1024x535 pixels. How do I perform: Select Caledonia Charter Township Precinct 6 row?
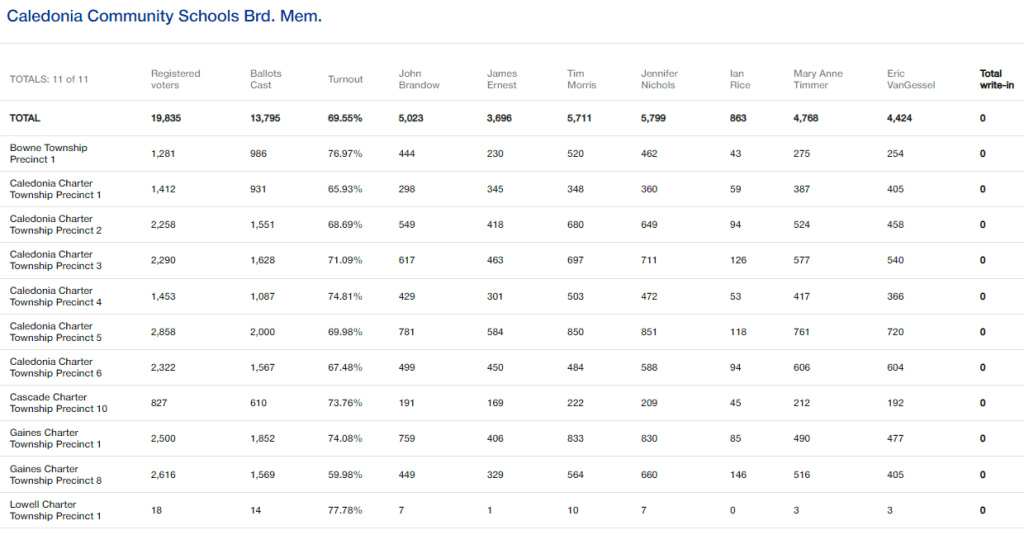tap(55, 367)
